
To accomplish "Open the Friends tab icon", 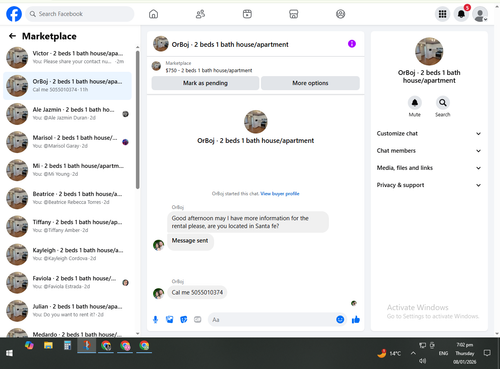I will [200, 14].
